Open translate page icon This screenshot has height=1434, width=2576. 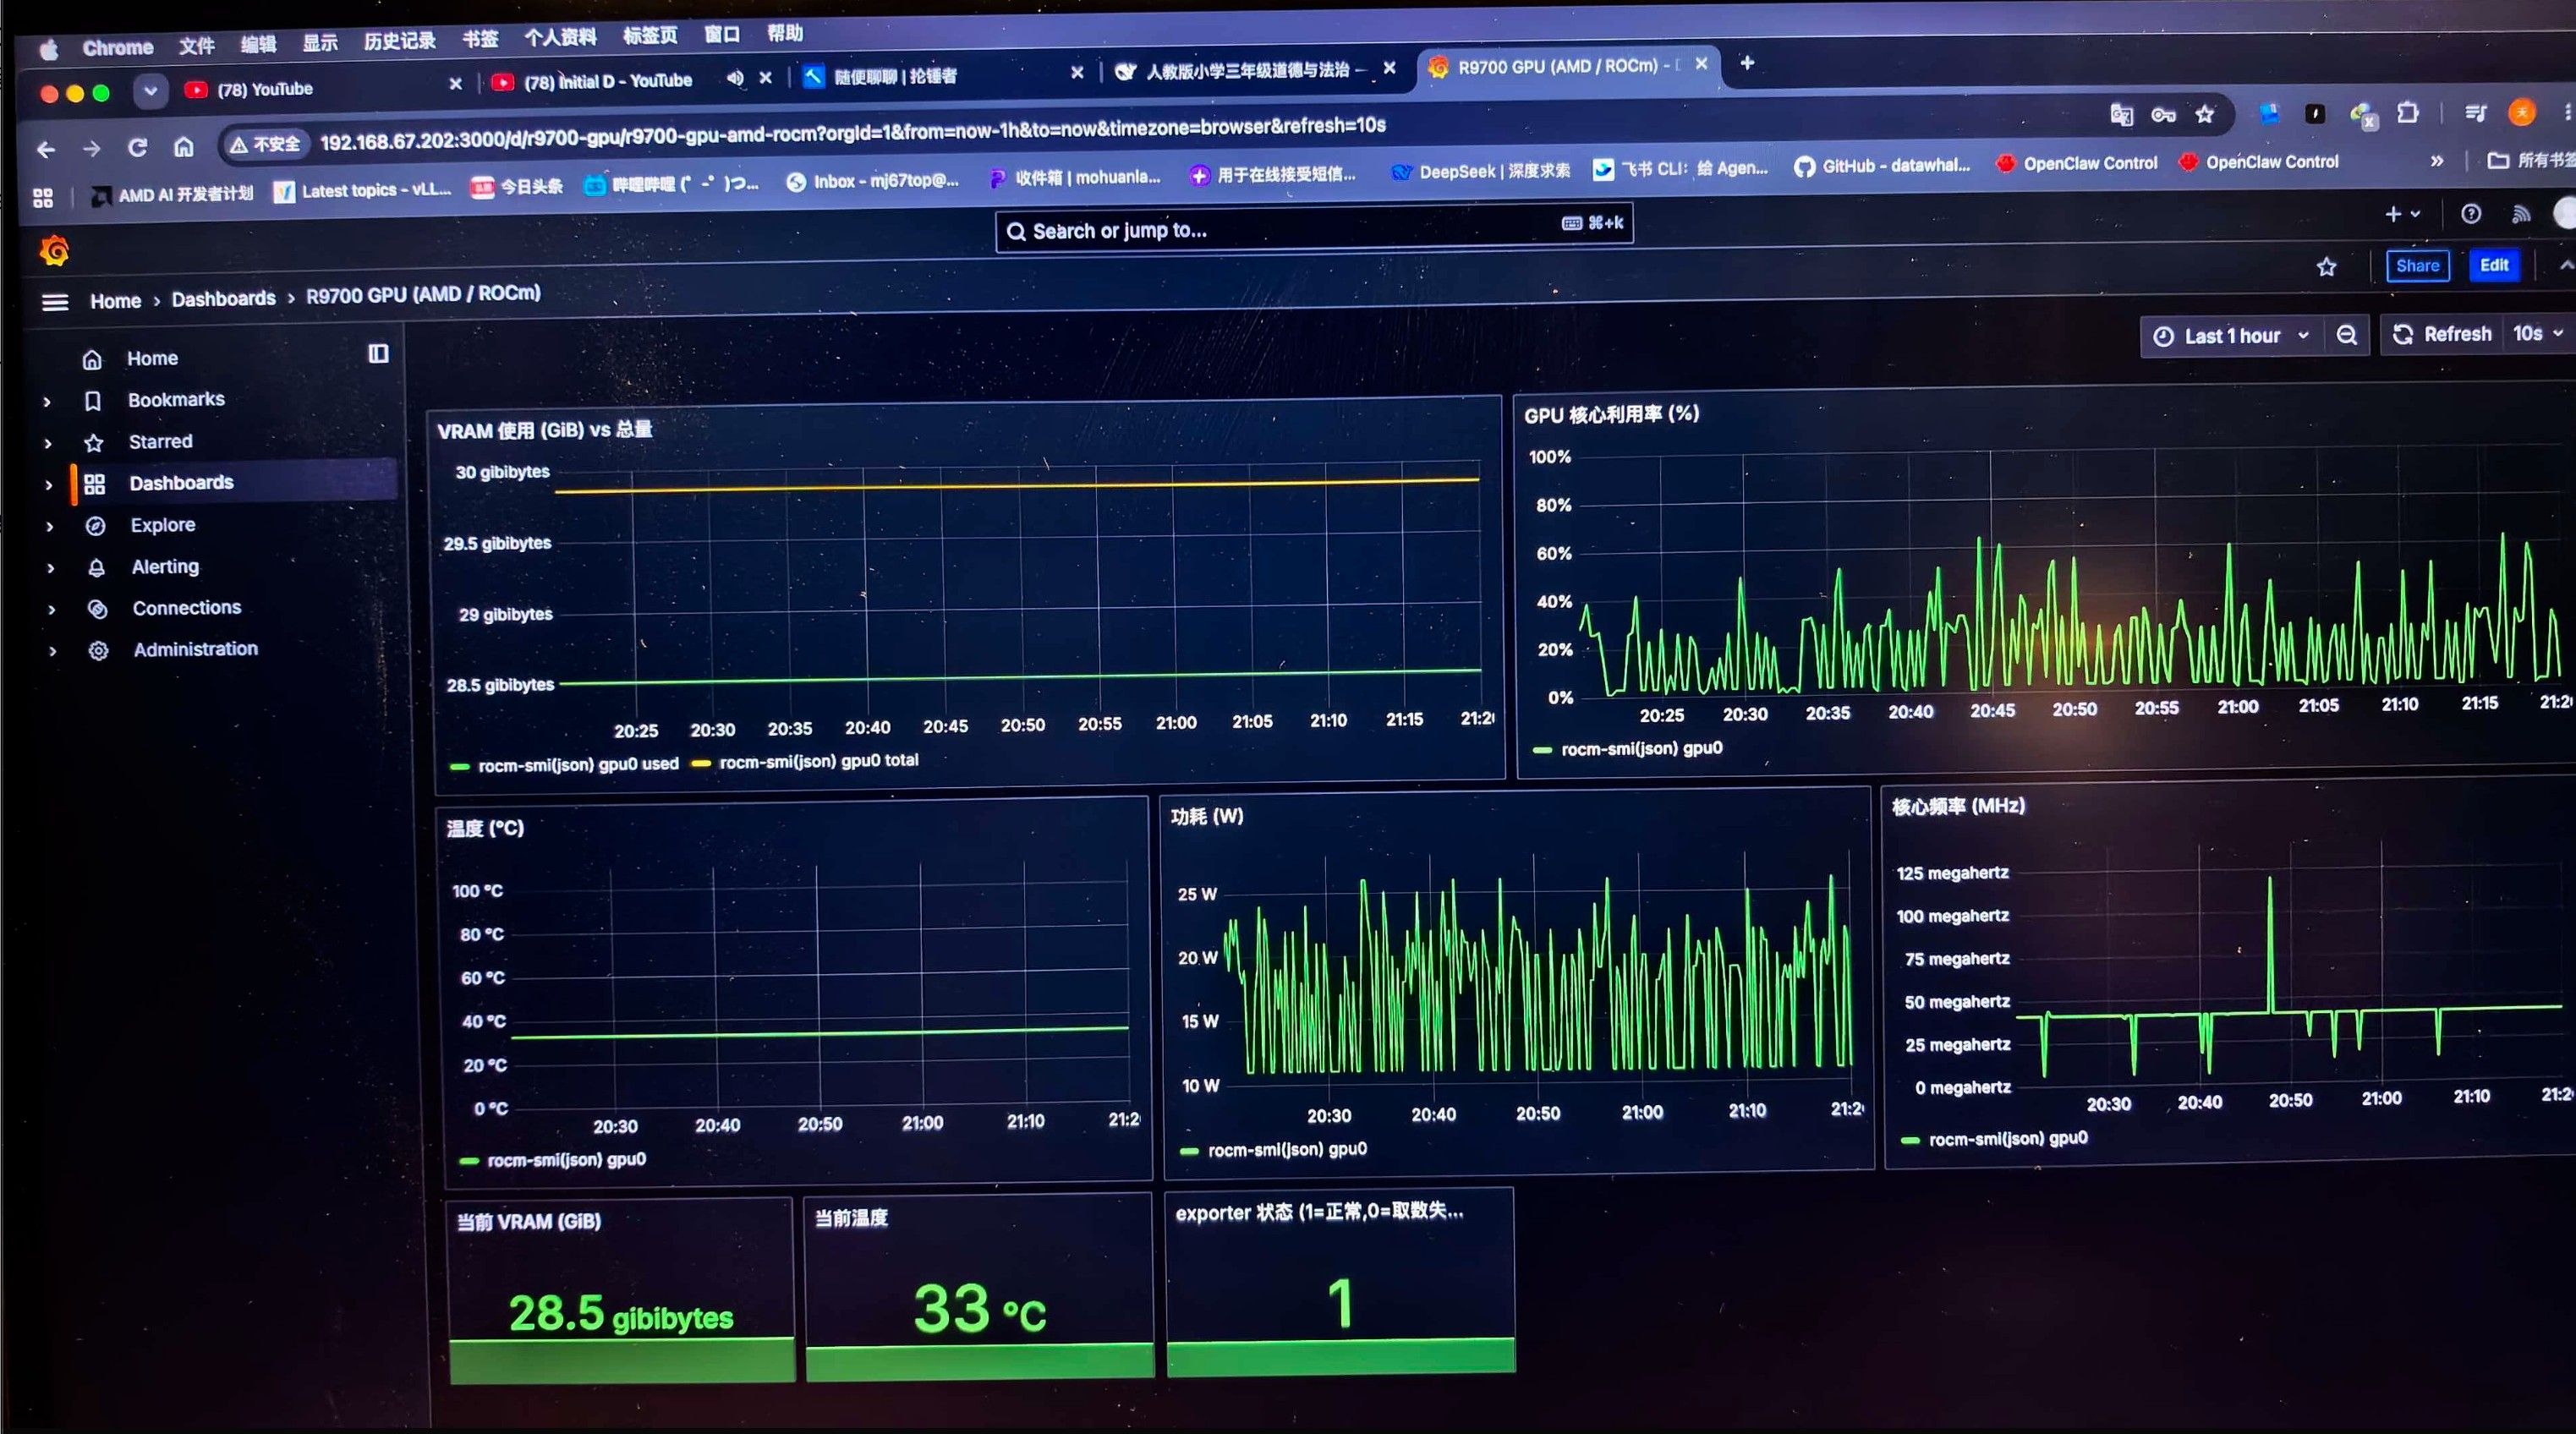pos(2121,115)
